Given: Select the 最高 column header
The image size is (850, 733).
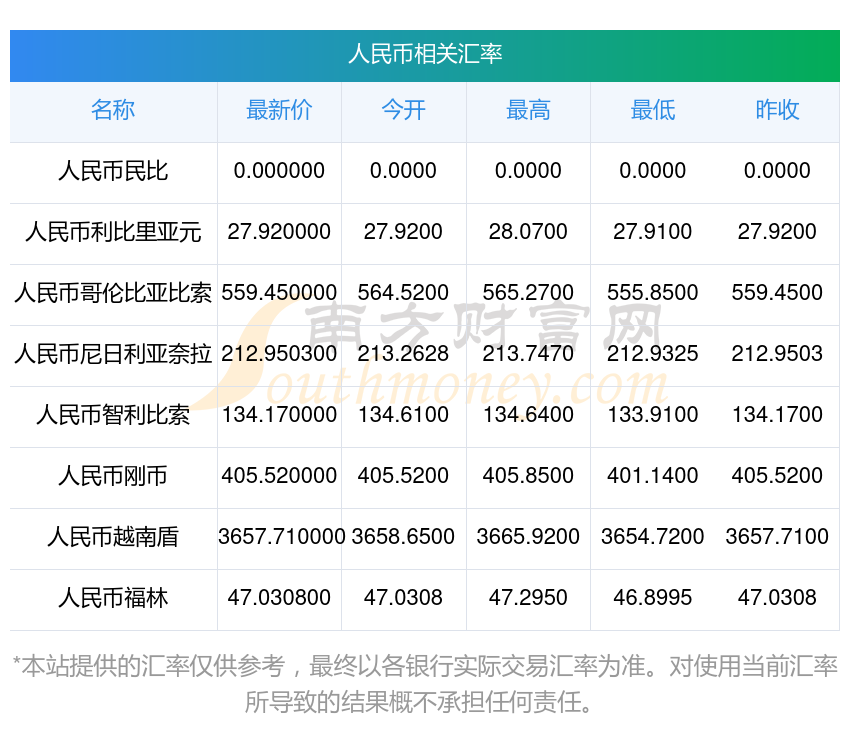Looking at the screenshot, I should click(528, 110).
